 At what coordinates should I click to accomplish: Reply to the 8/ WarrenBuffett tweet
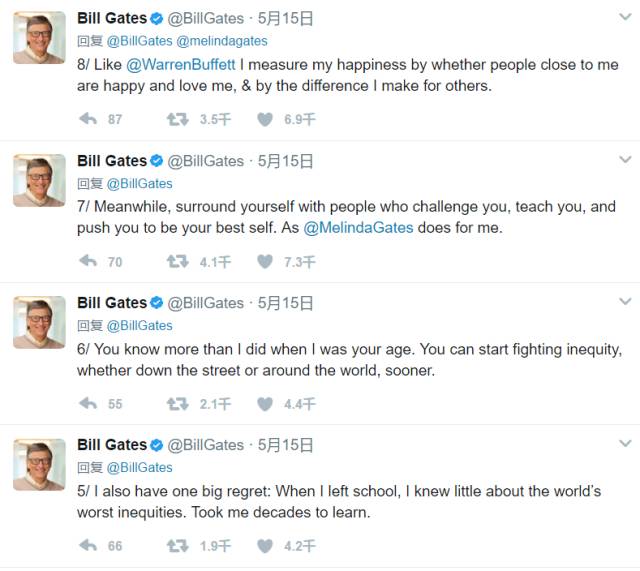pos(88,119)
